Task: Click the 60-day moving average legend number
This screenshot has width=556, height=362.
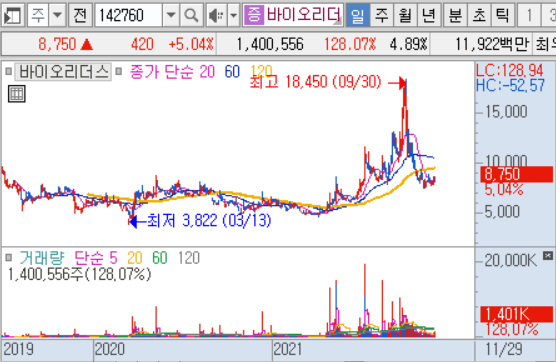Action: pos(232,72)
